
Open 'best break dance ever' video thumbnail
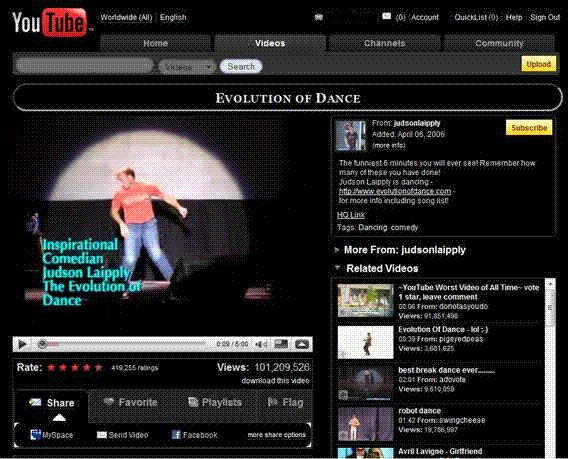(x=366, y=383)
